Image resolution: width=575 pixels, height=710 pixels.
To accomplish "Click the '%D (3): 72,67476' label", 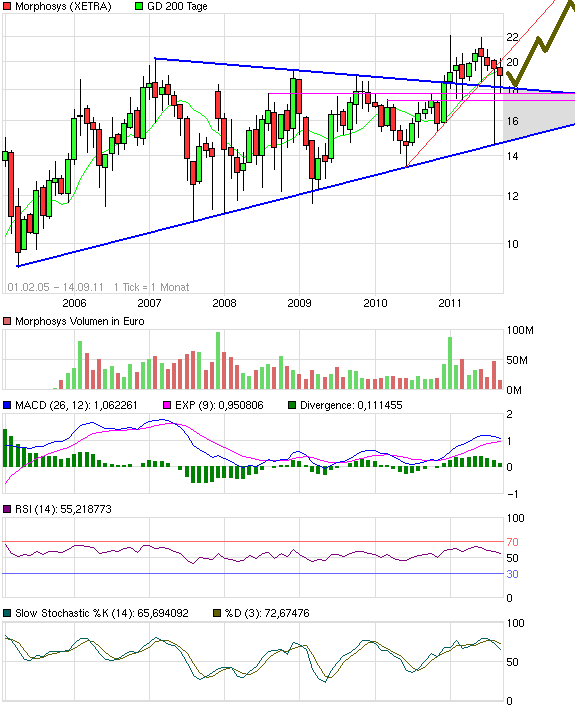I will 267,614.
